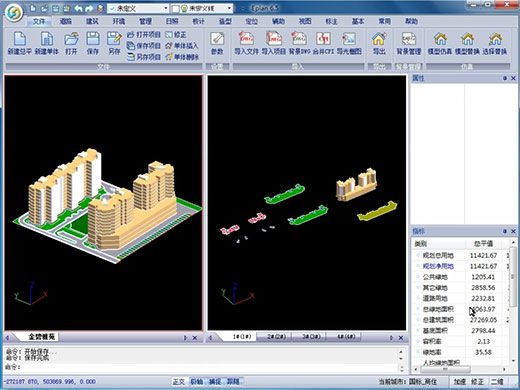Open the first 未定义 dropdown in title bar

coord(138,8)
